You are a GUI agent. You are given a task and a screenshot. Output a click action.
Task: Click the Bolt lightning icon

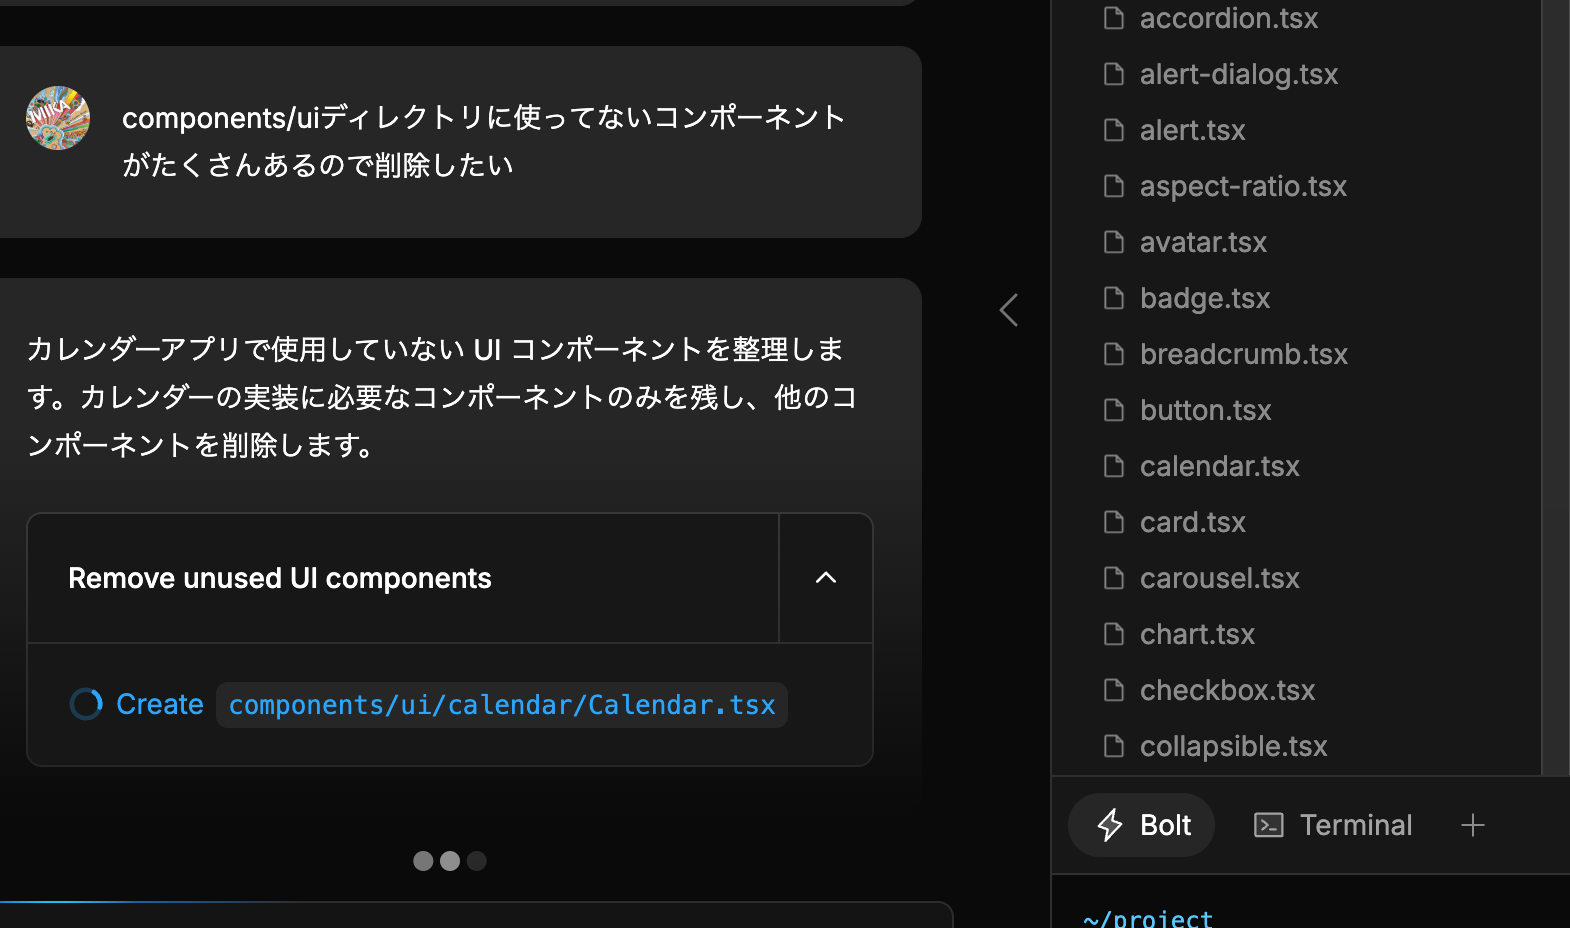coord(1110,825)
